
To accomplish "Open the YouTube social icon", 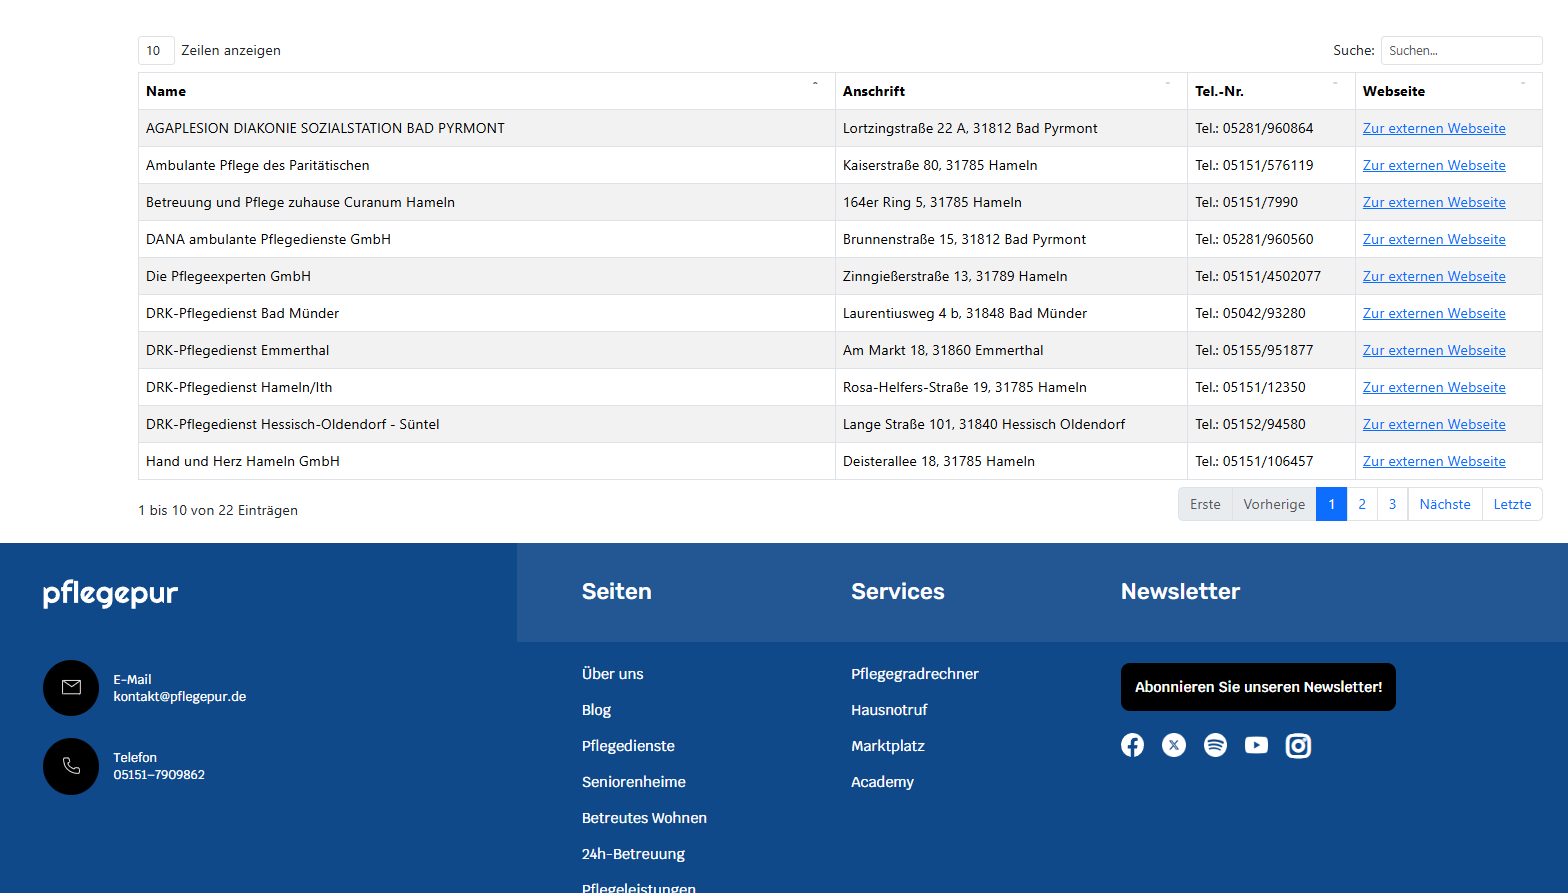I will tap(1256, 745).
